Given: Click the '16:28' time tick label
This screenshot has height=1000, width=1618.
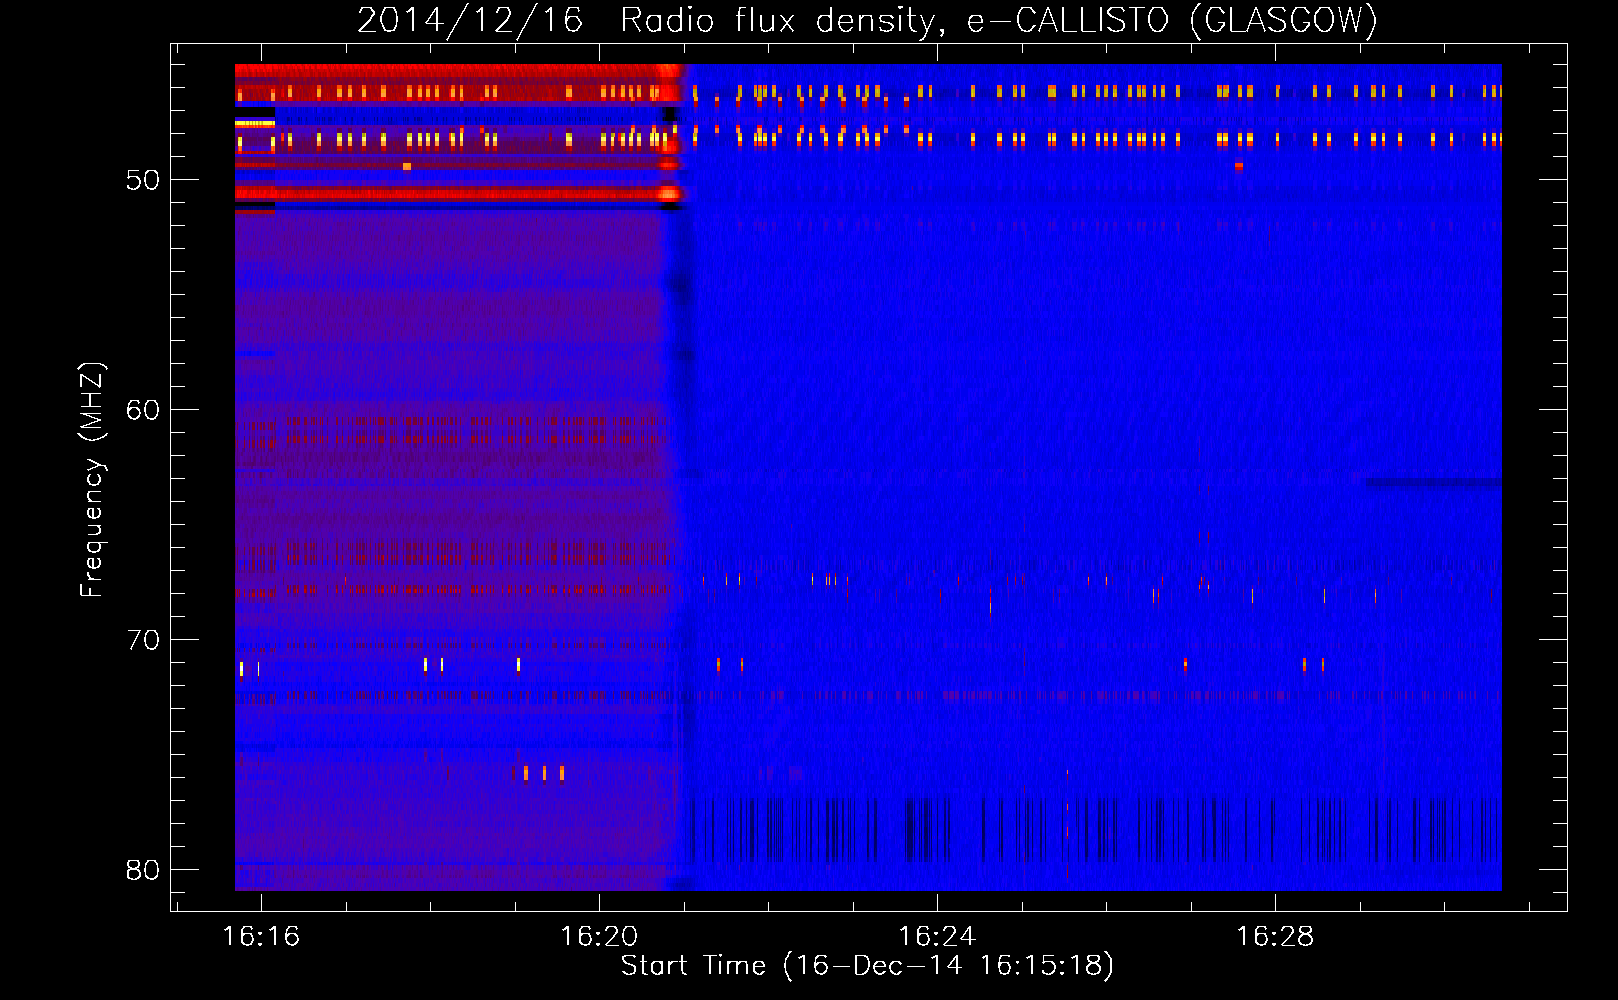Looking at the screenshot, I should 1275,936.
